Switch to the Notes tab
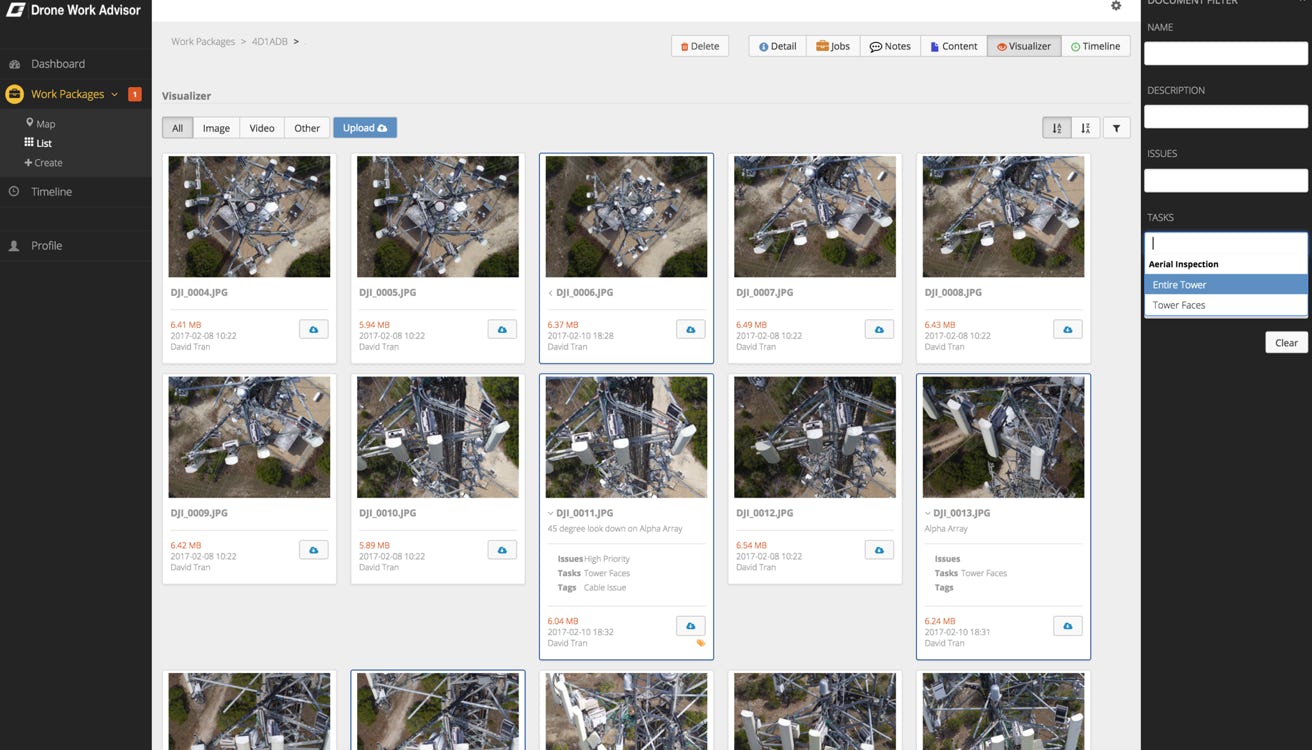1312x750 pixels. click(890, 46)
